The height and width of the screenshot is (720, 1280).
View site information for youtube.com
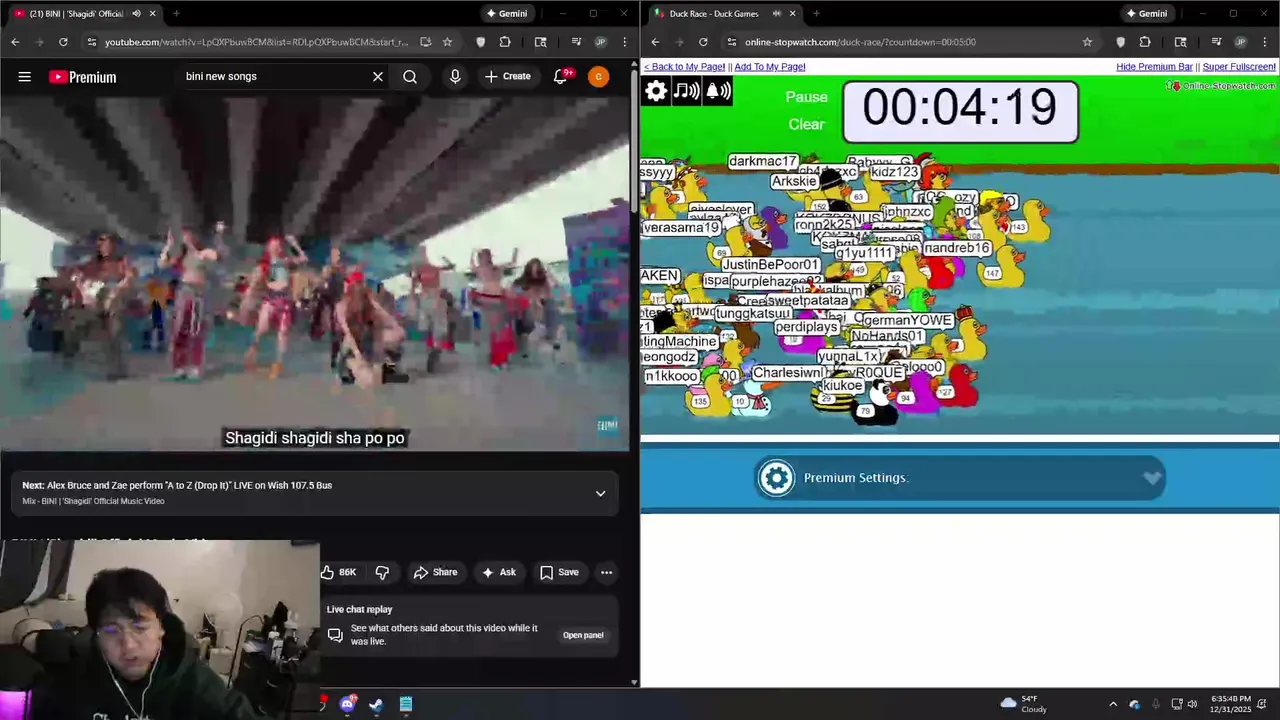pos(92,42)
